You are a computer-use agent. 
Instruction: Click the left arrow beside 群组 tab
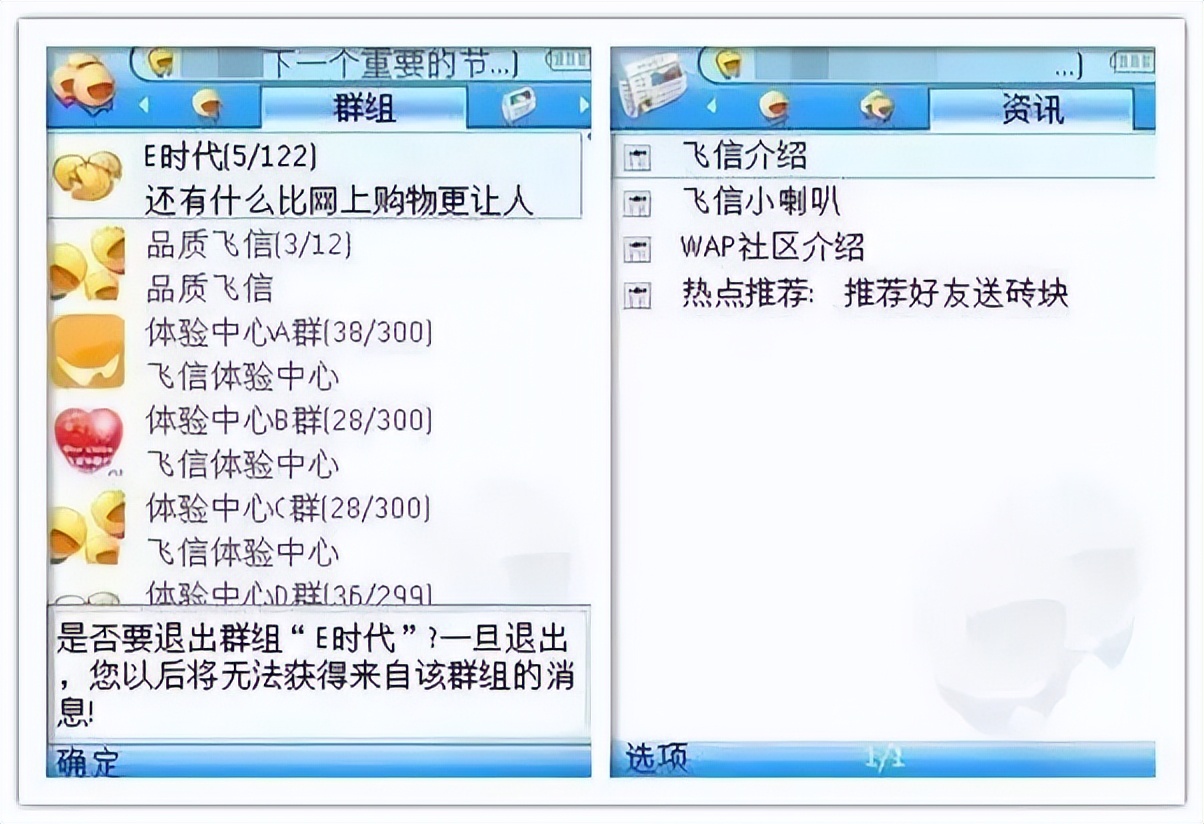[144, 104]
